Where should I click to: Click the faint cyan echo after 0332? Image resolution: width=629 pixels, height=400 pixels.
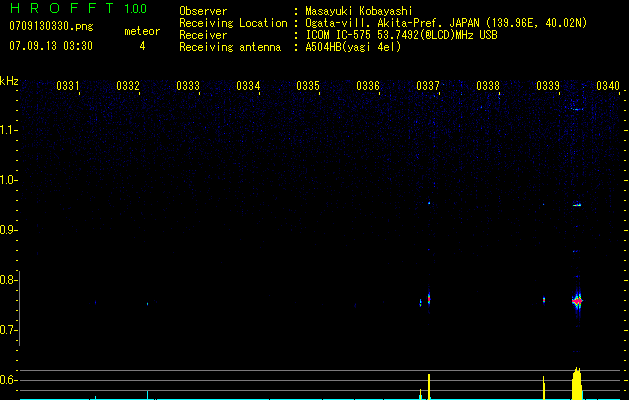147,304
